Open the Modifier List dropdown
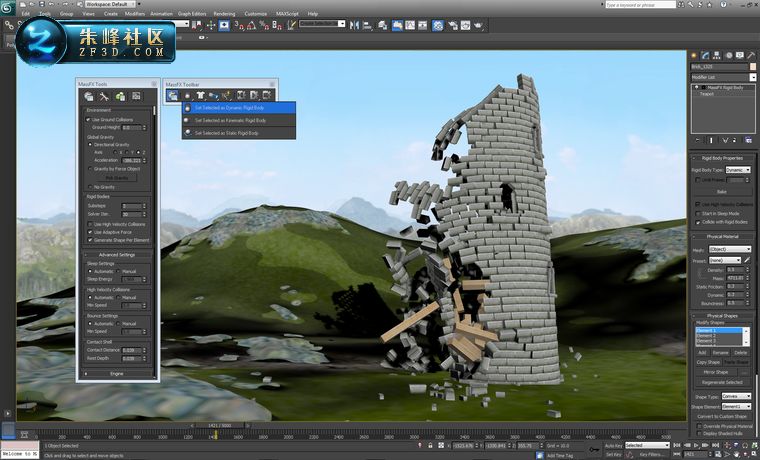The image size is (760, 460). [x=723, y=77]
